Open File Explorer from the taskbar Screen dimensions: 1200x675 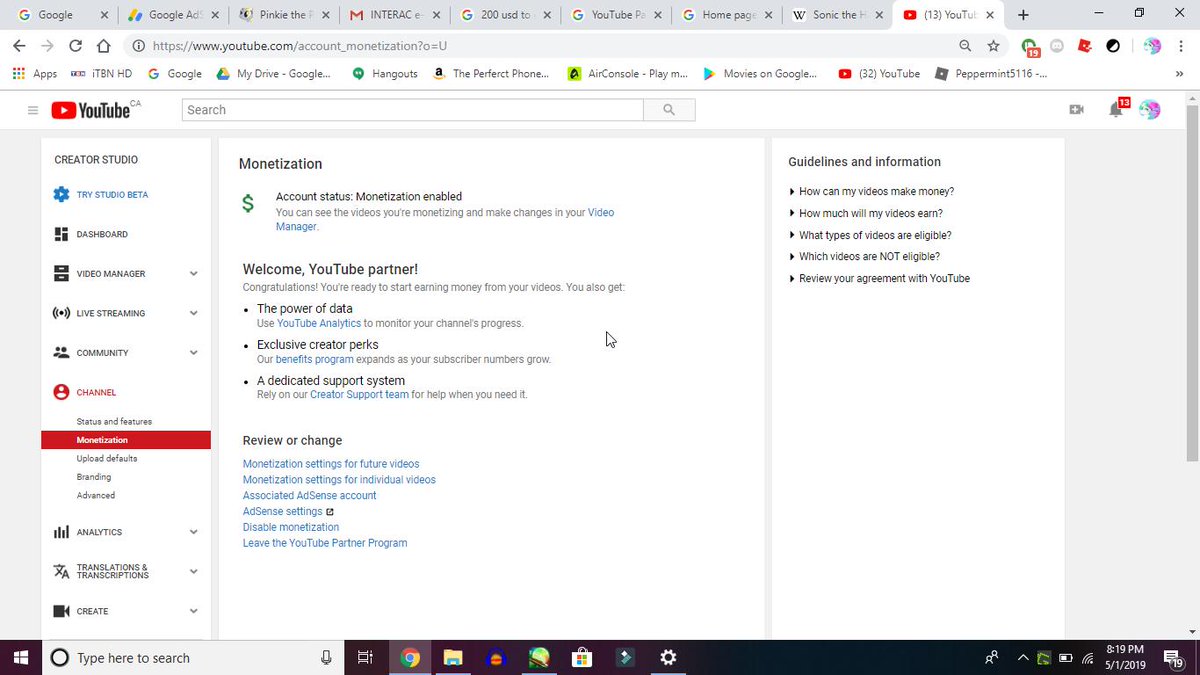click(453, 657)
